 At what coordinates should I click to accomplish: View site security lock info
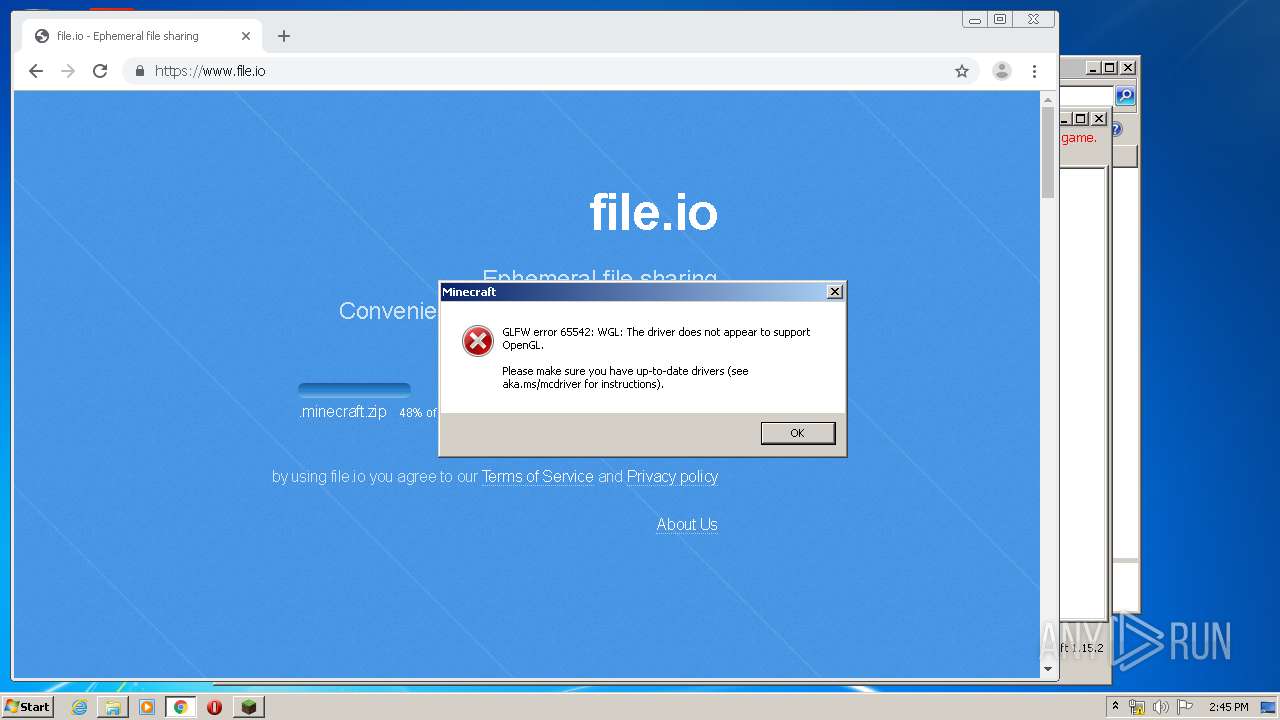(140, 71)
